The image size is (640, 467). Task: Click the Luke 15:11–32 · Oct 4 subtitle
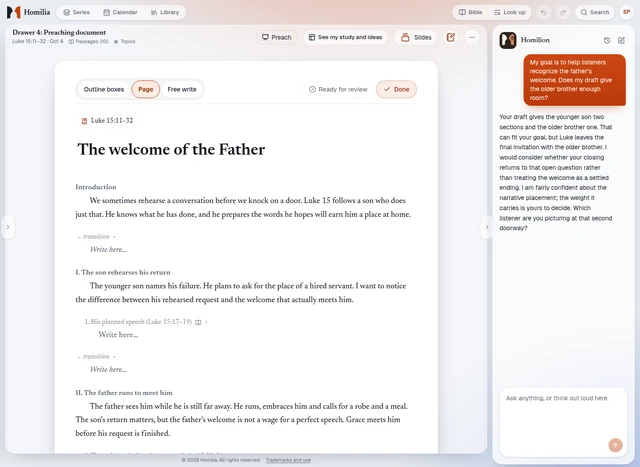coord(38,41)
